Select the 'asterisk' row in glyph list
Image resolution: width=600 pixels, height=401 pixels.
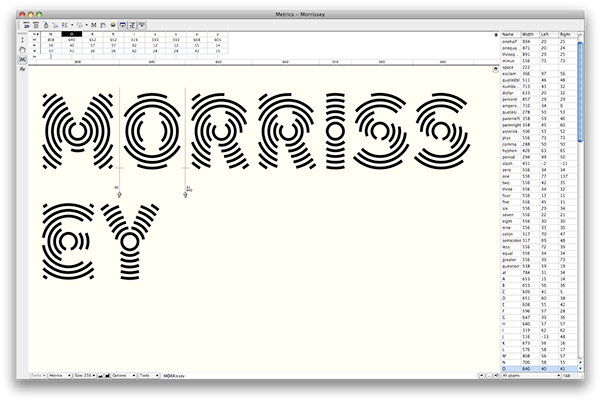(539, 131)
